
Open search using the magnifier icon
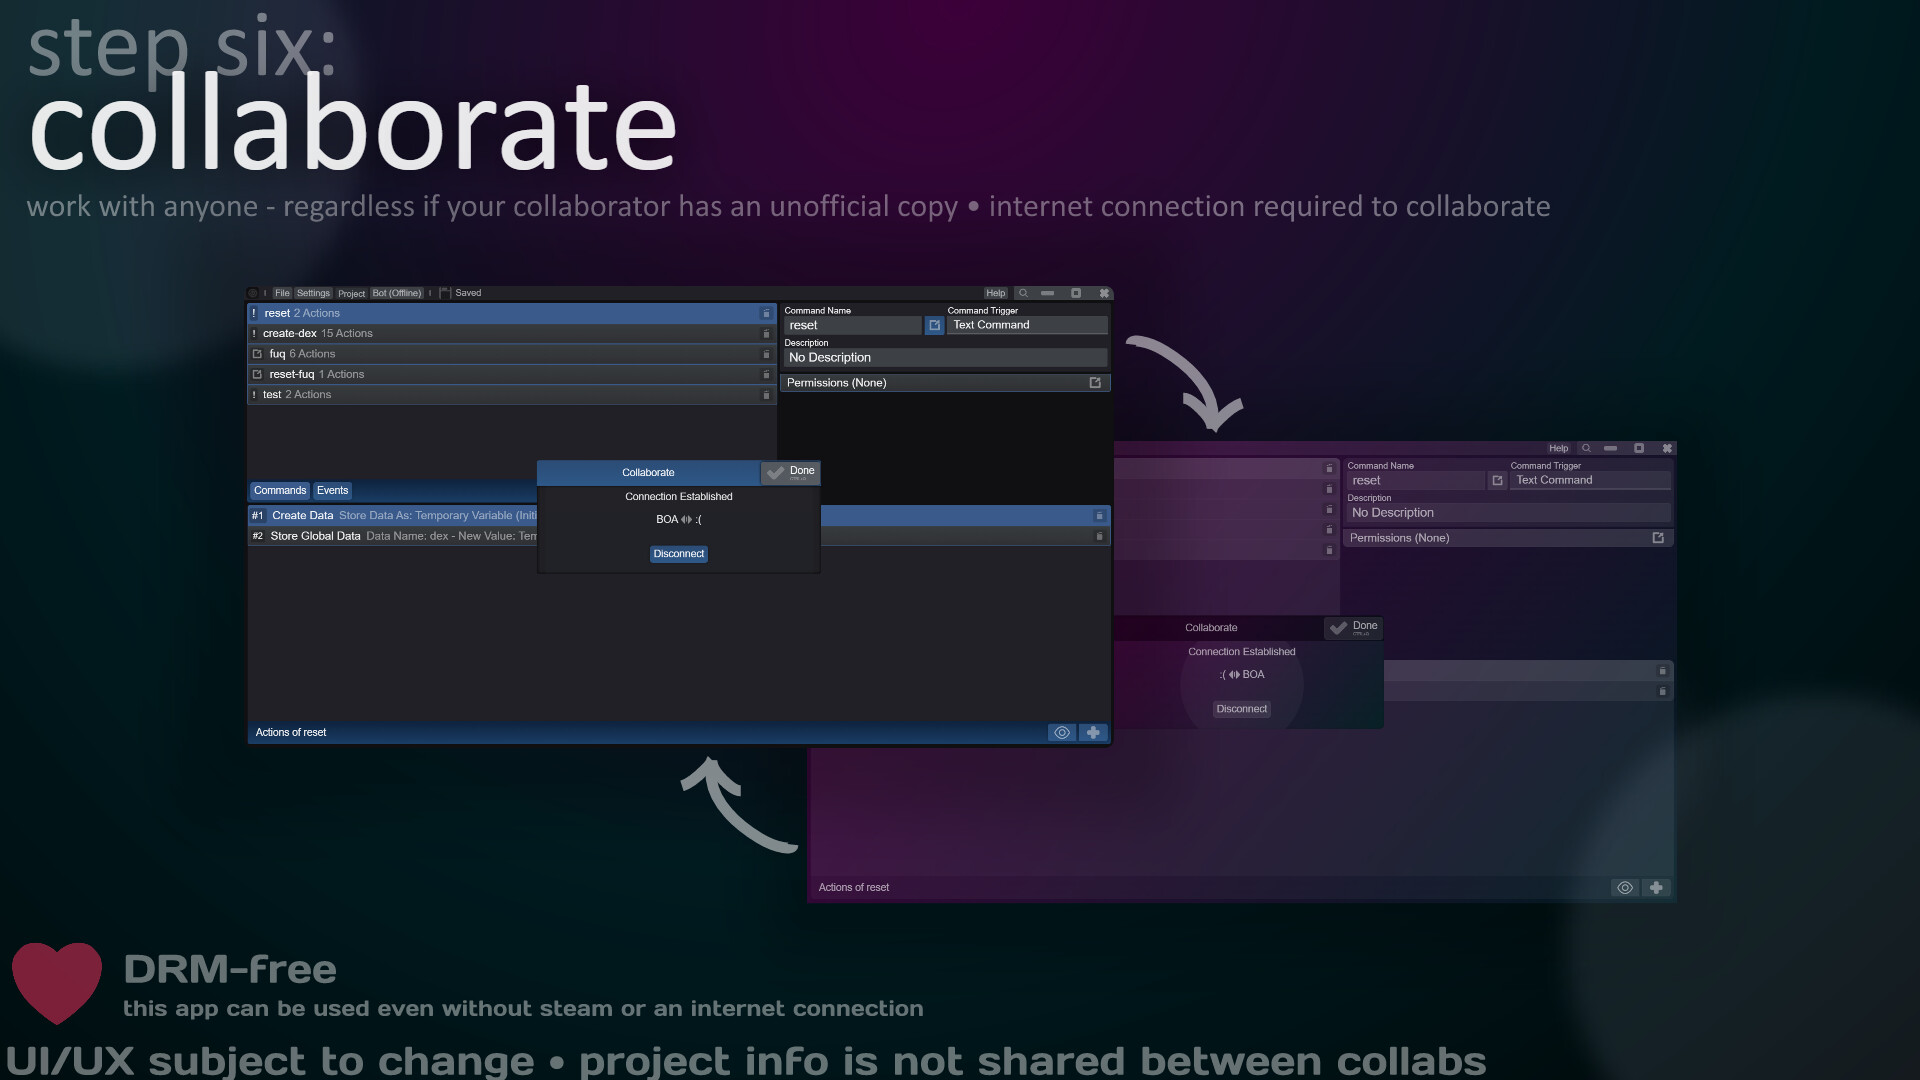click(1022, 293)
